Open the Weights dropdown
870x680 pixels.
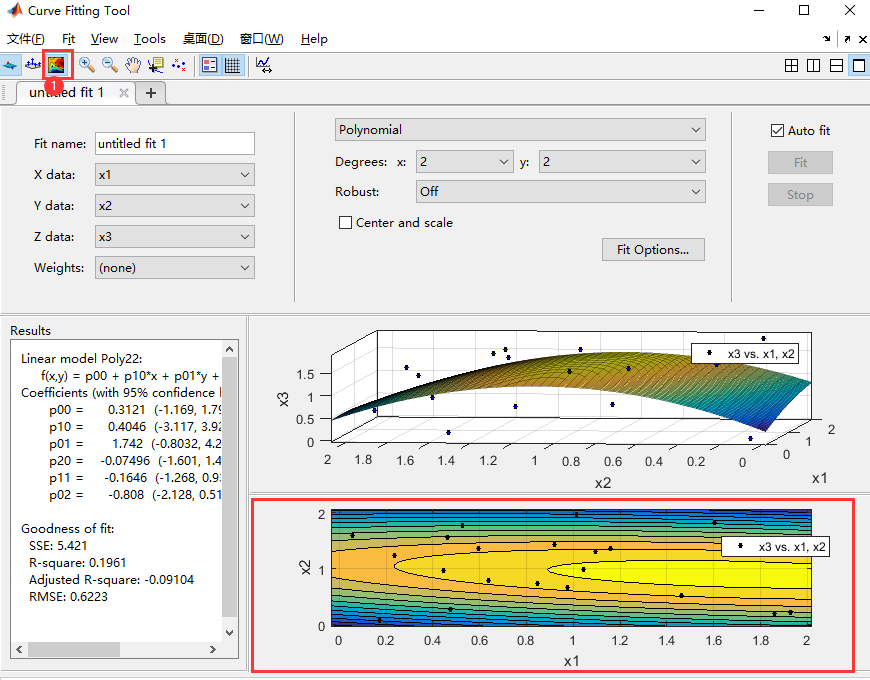(x=175, y=268)
